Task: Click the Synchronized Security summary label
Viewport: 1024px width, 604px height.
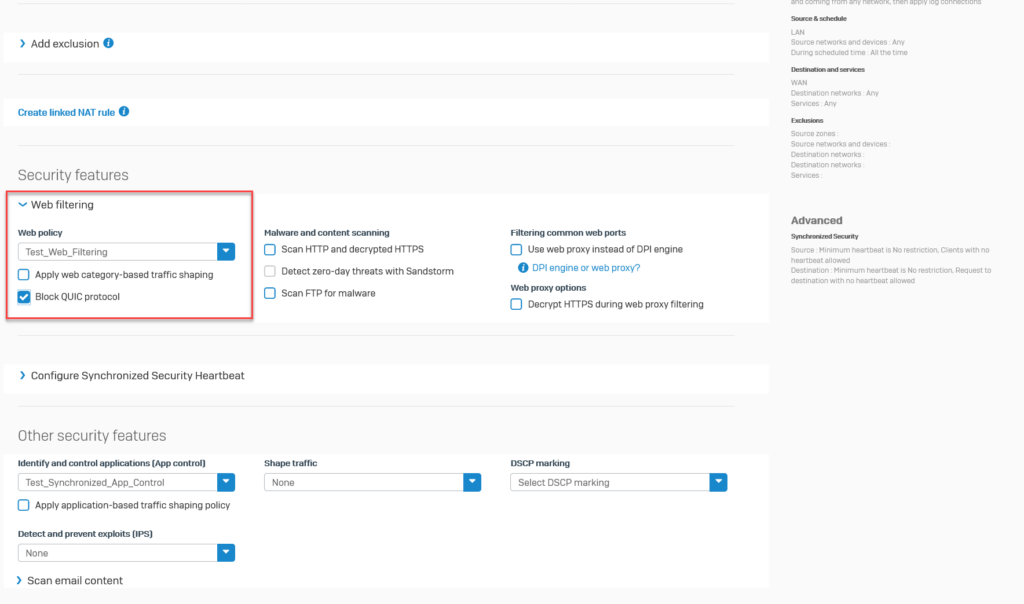Action: tap(824, 236)
